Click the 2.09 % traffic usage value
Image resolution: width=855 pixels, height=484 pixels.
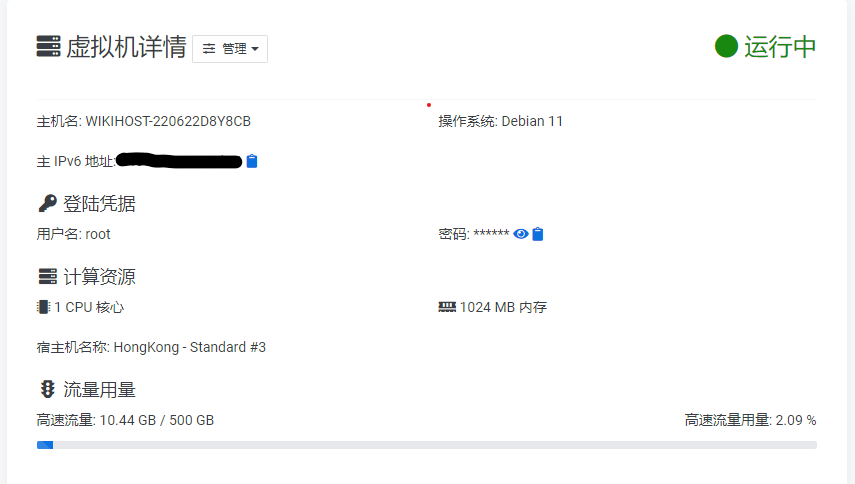796,420
